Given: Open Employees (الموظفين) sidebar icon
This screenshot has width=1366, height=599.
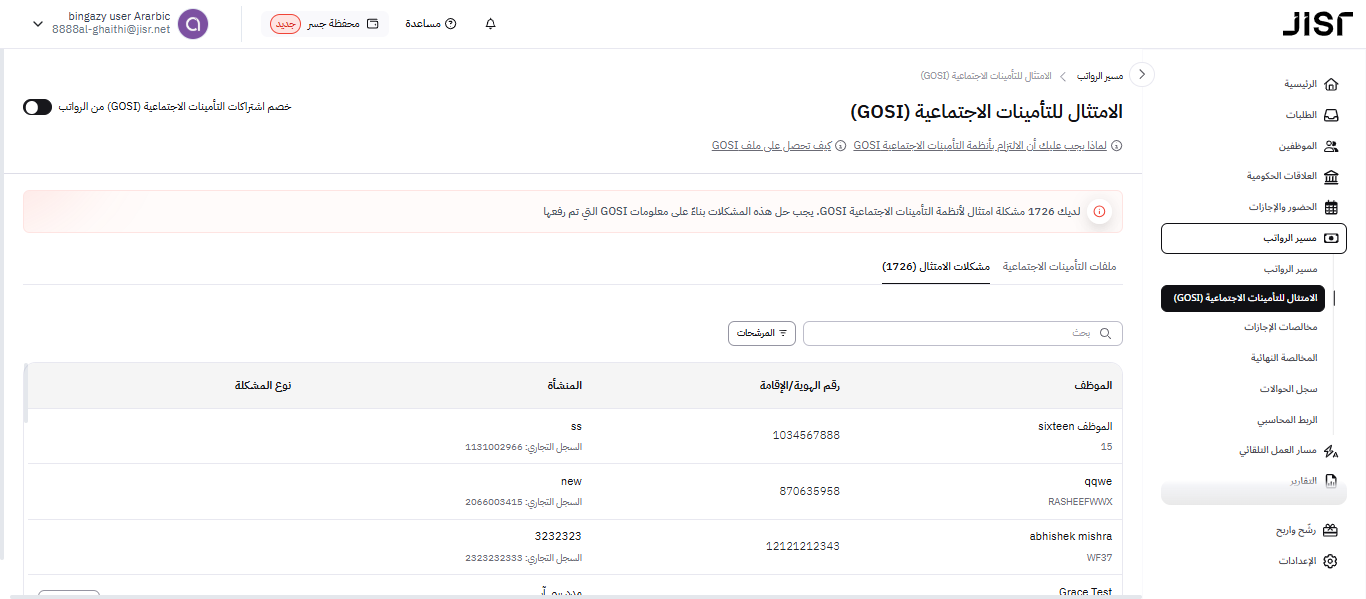Looking at the screenshot, I should (x=1330, y=146).
